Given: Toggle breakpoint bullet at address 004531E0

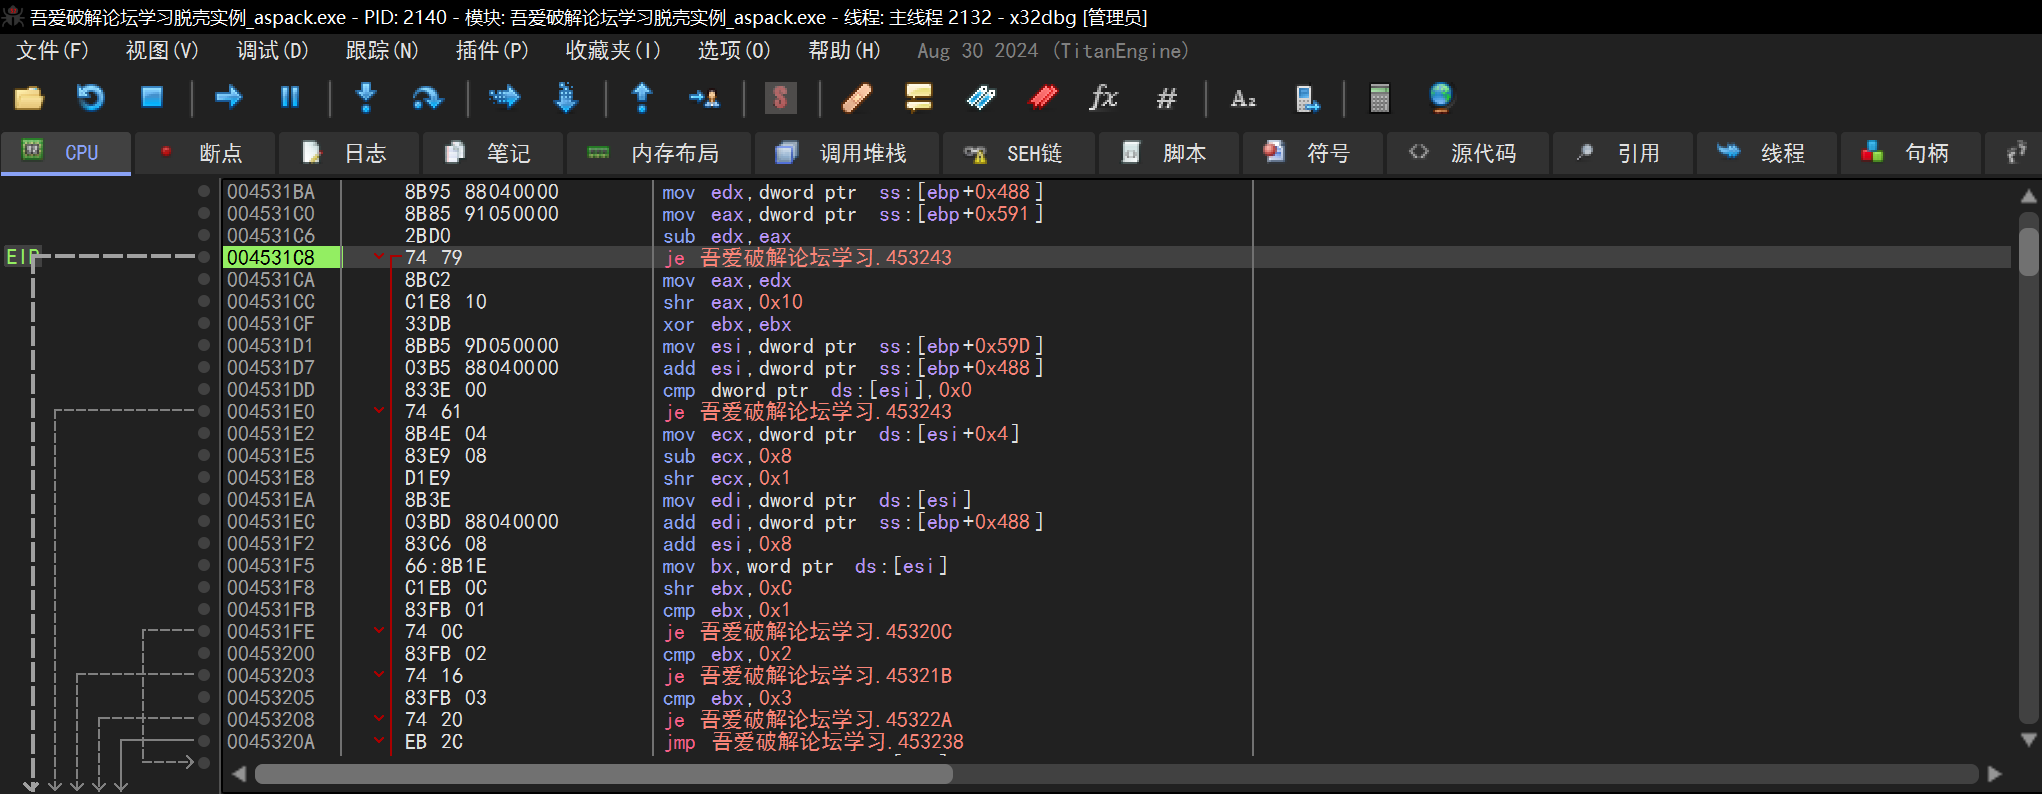Looking at the screenshot, I should click(x=204, y=412).
